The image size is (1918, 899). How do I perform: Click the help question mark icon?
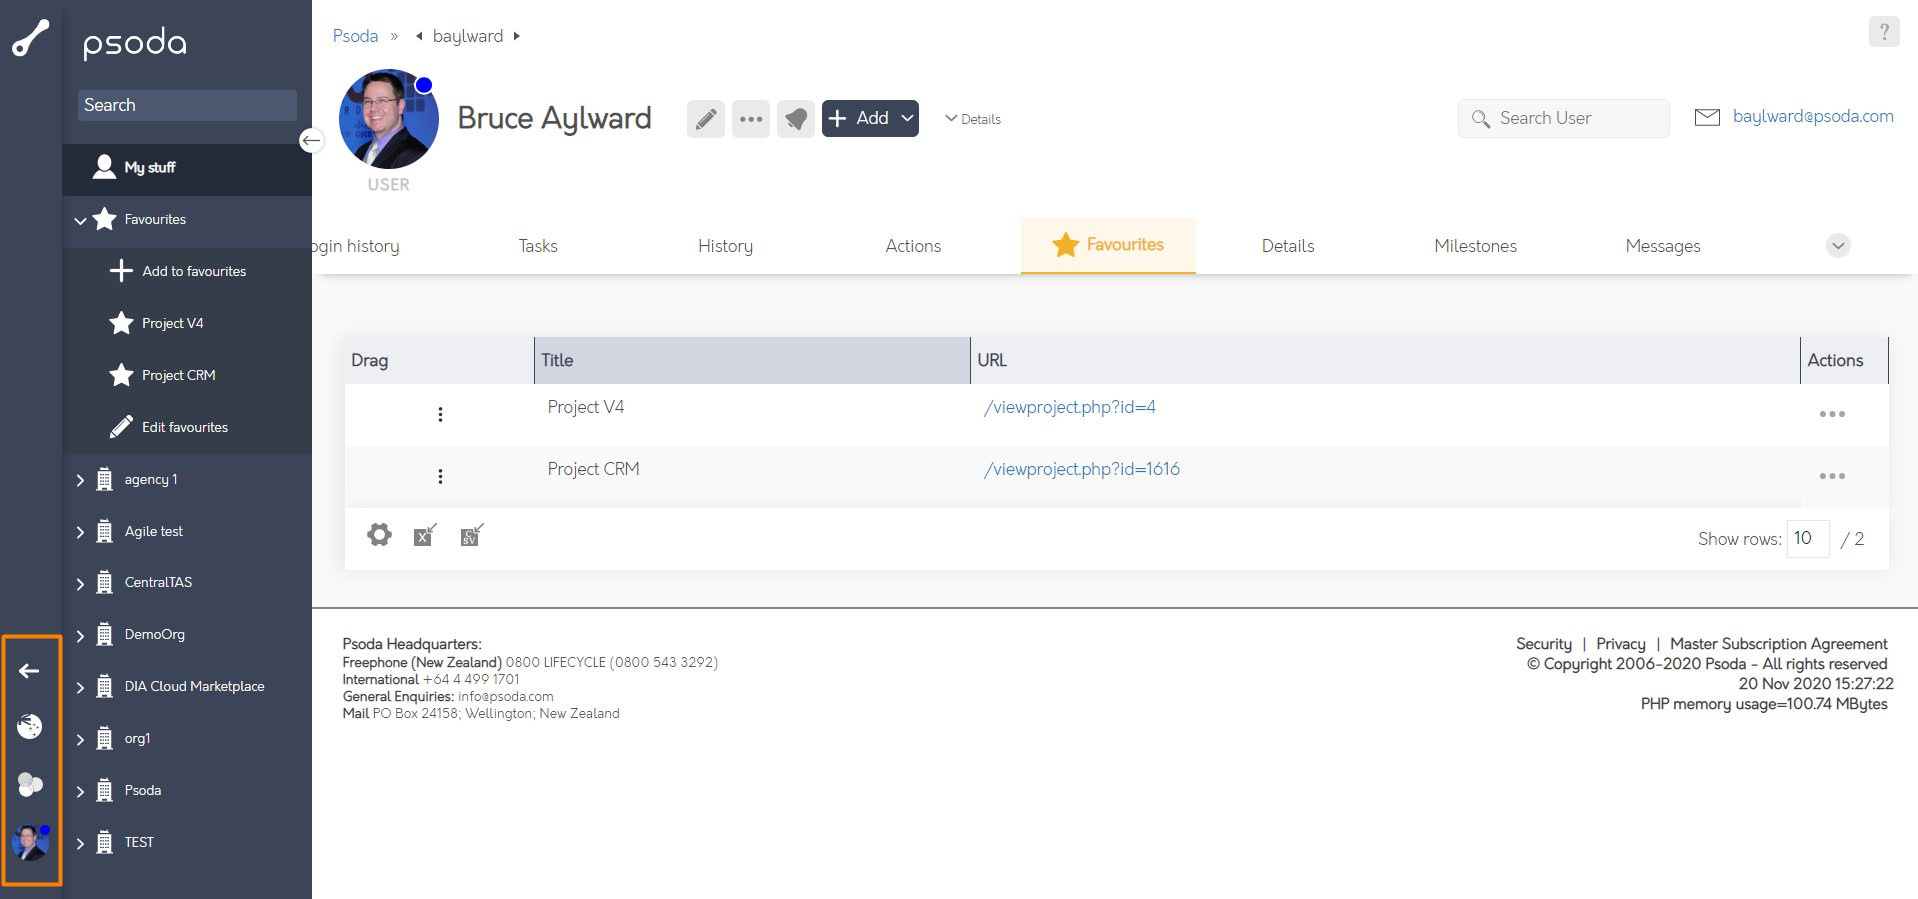[1883, 32]
